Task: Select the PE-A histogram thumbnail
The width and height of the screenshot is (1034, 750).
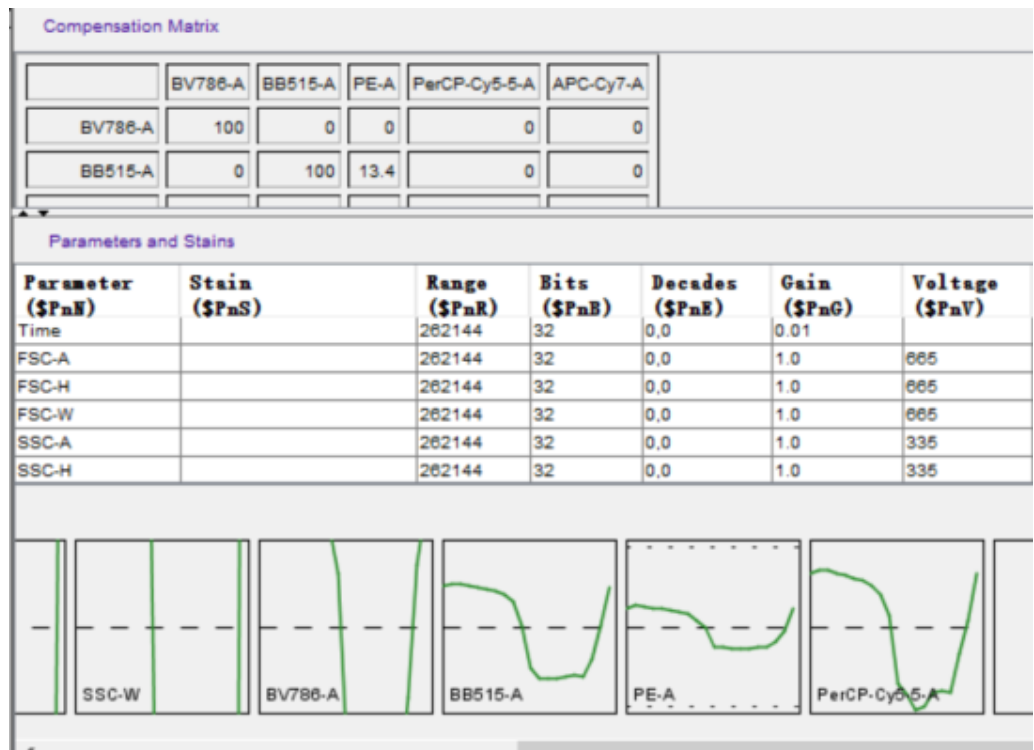Action: point(713,627)
